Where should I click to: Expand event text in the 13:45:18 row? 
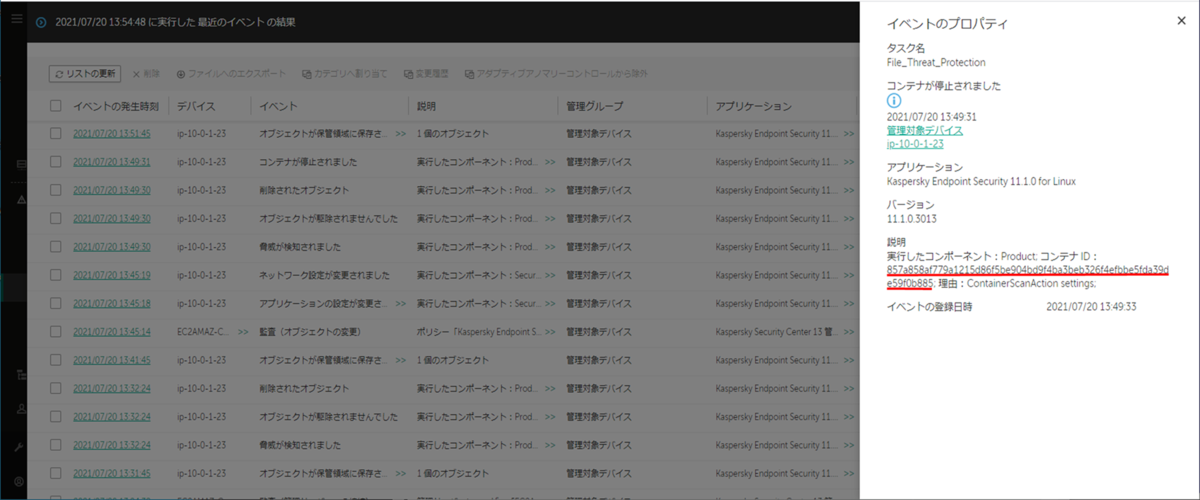(400, 303)
